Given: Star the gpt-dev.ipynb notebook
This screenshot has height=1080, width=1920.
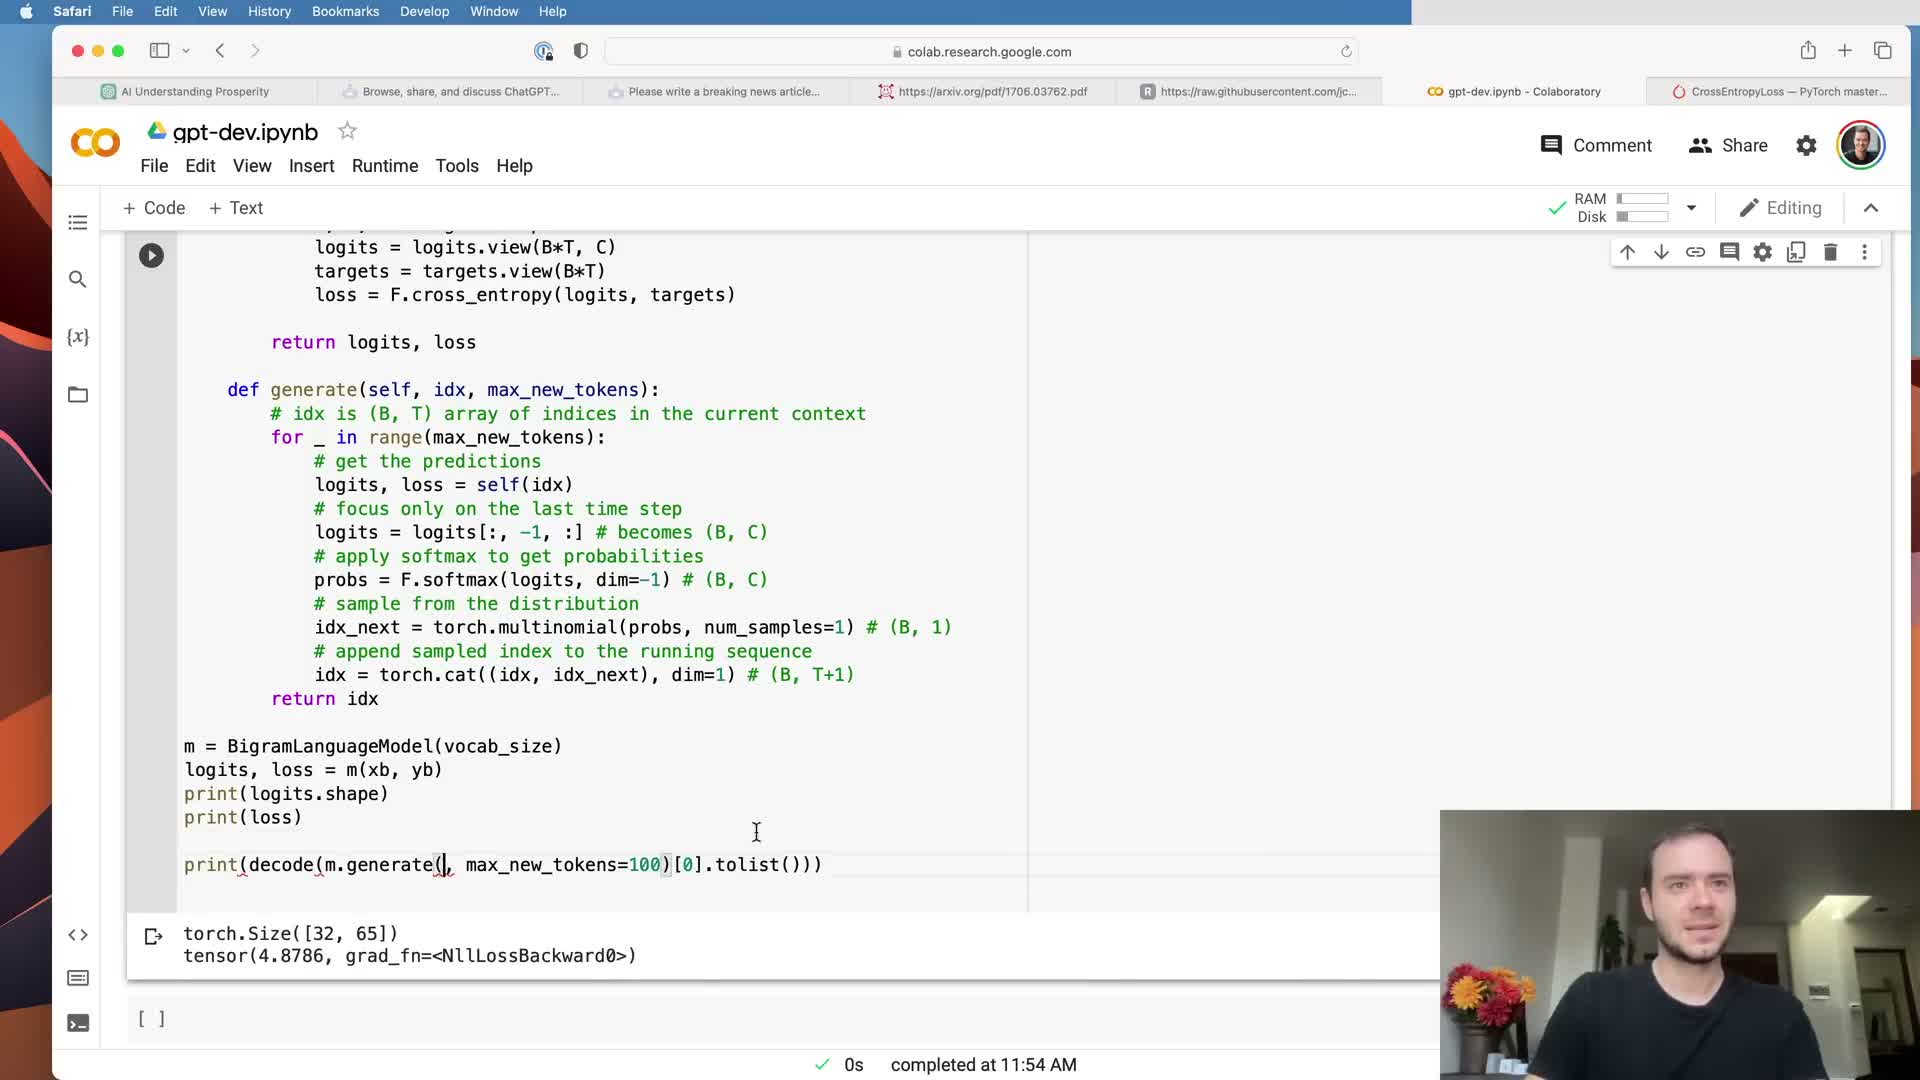Looking at the screenshot, I should point(347,131).
